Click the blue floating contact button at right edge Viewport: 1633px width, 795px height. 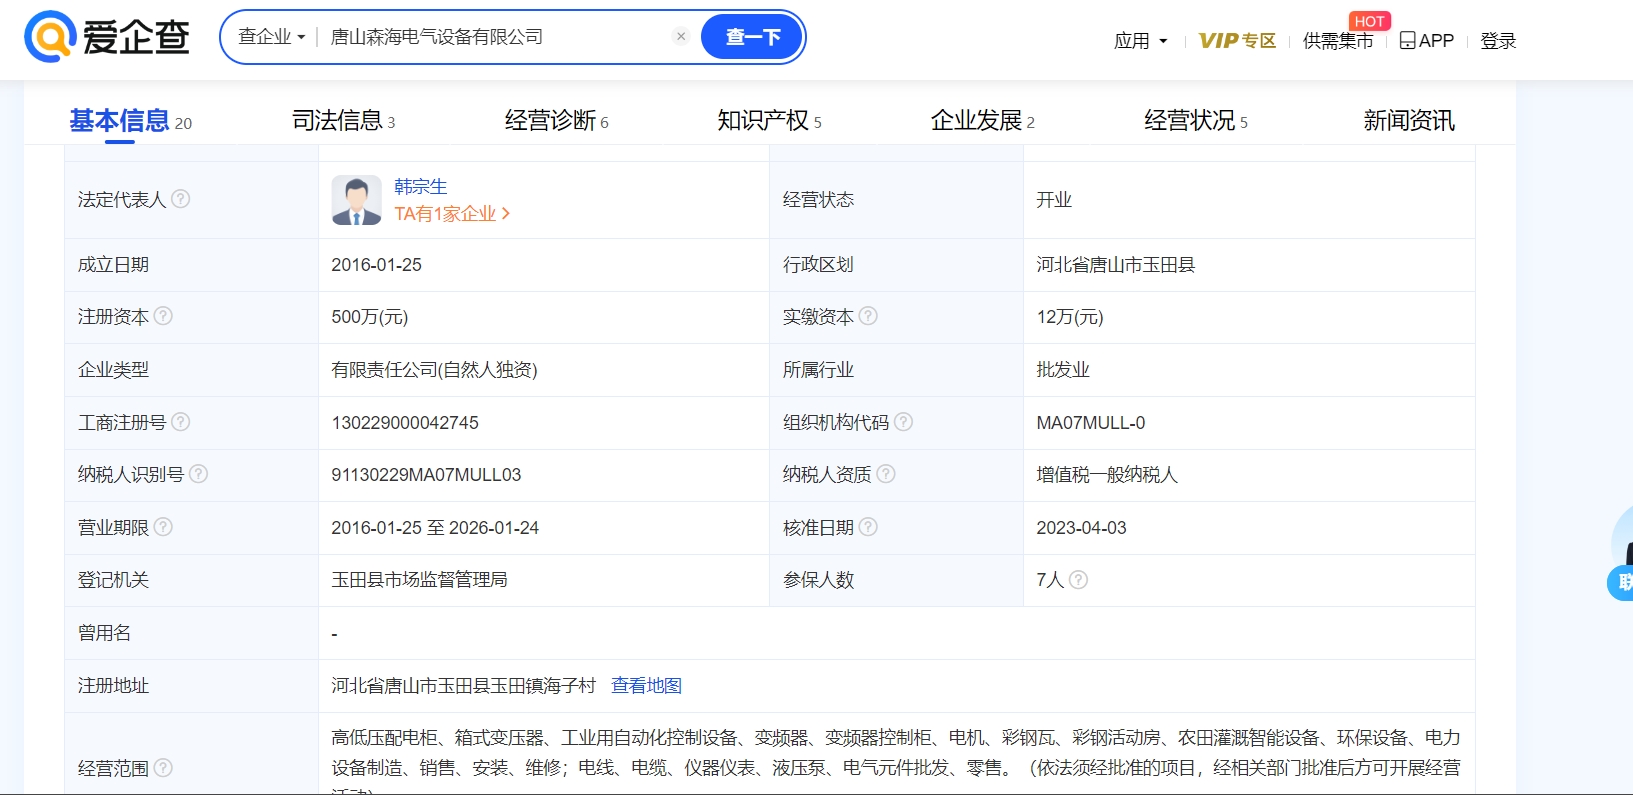coord(1621,581)
